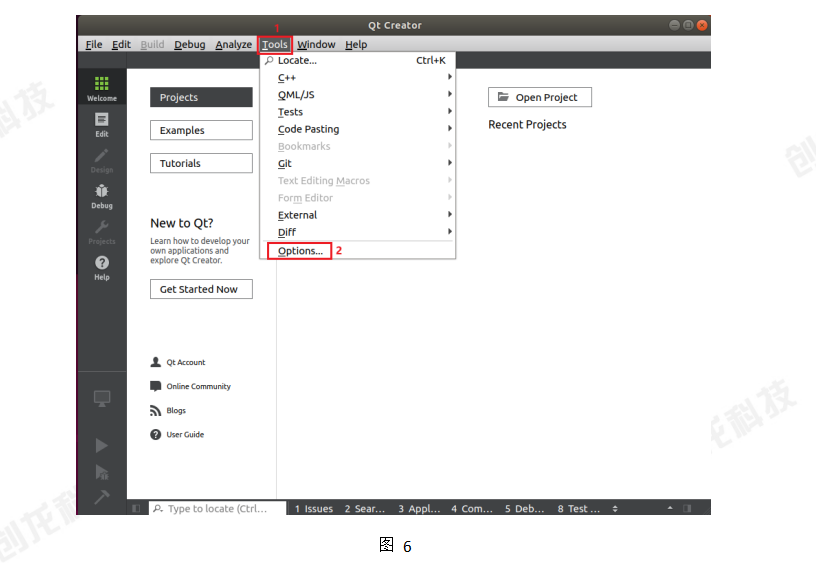Open the Window menu
Screen dimensions: 816x587
click(316, 45)
